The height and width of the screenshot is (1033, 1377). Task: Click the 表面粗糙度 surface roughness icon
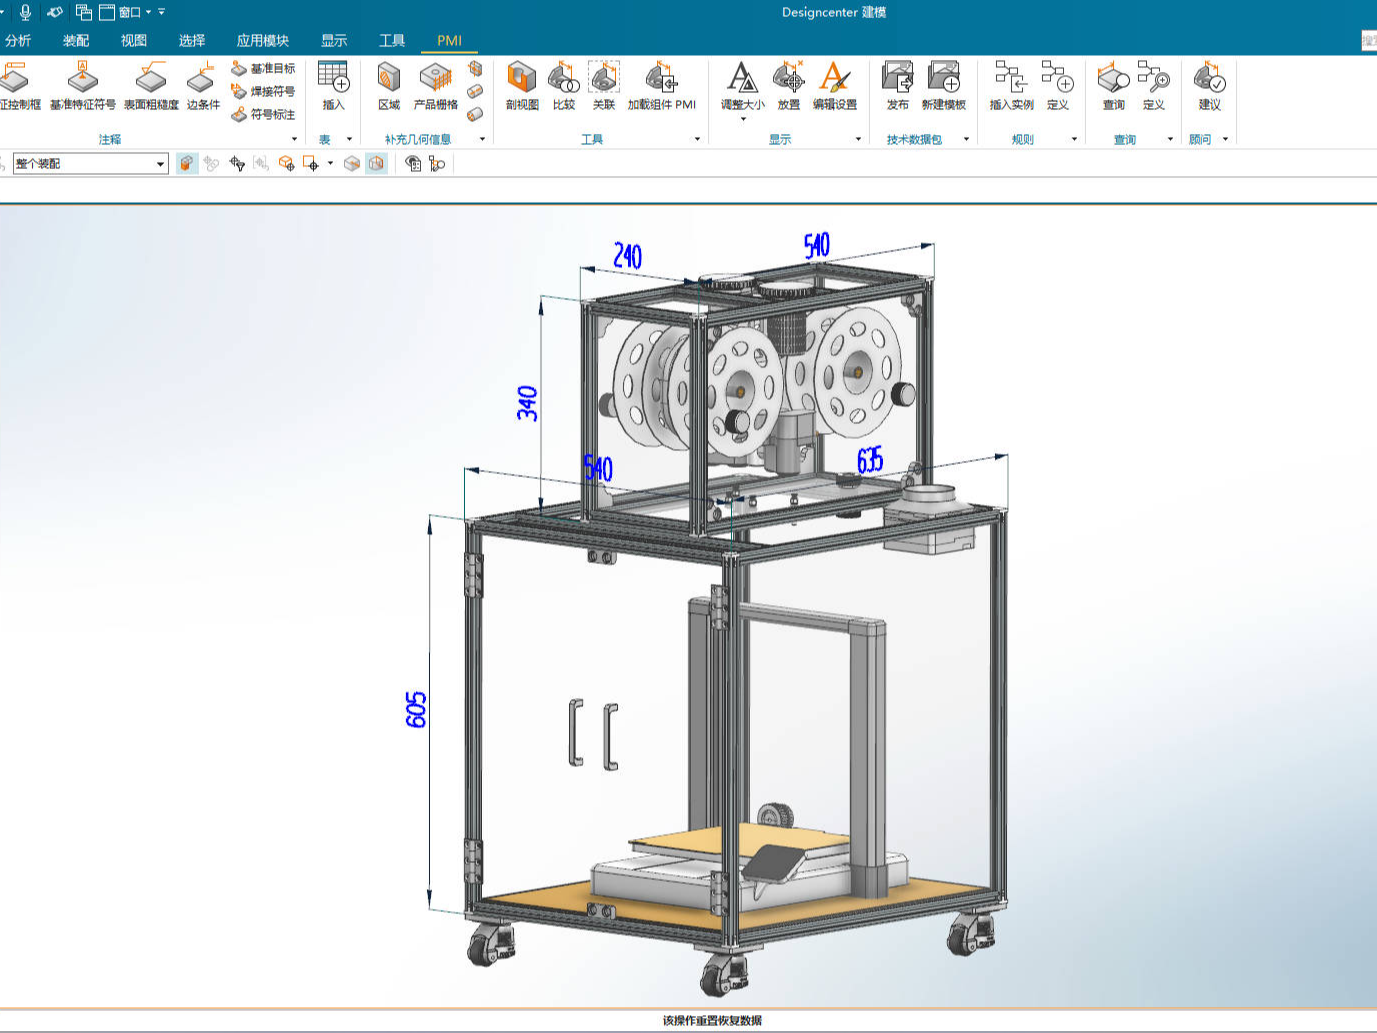[149, 85]
